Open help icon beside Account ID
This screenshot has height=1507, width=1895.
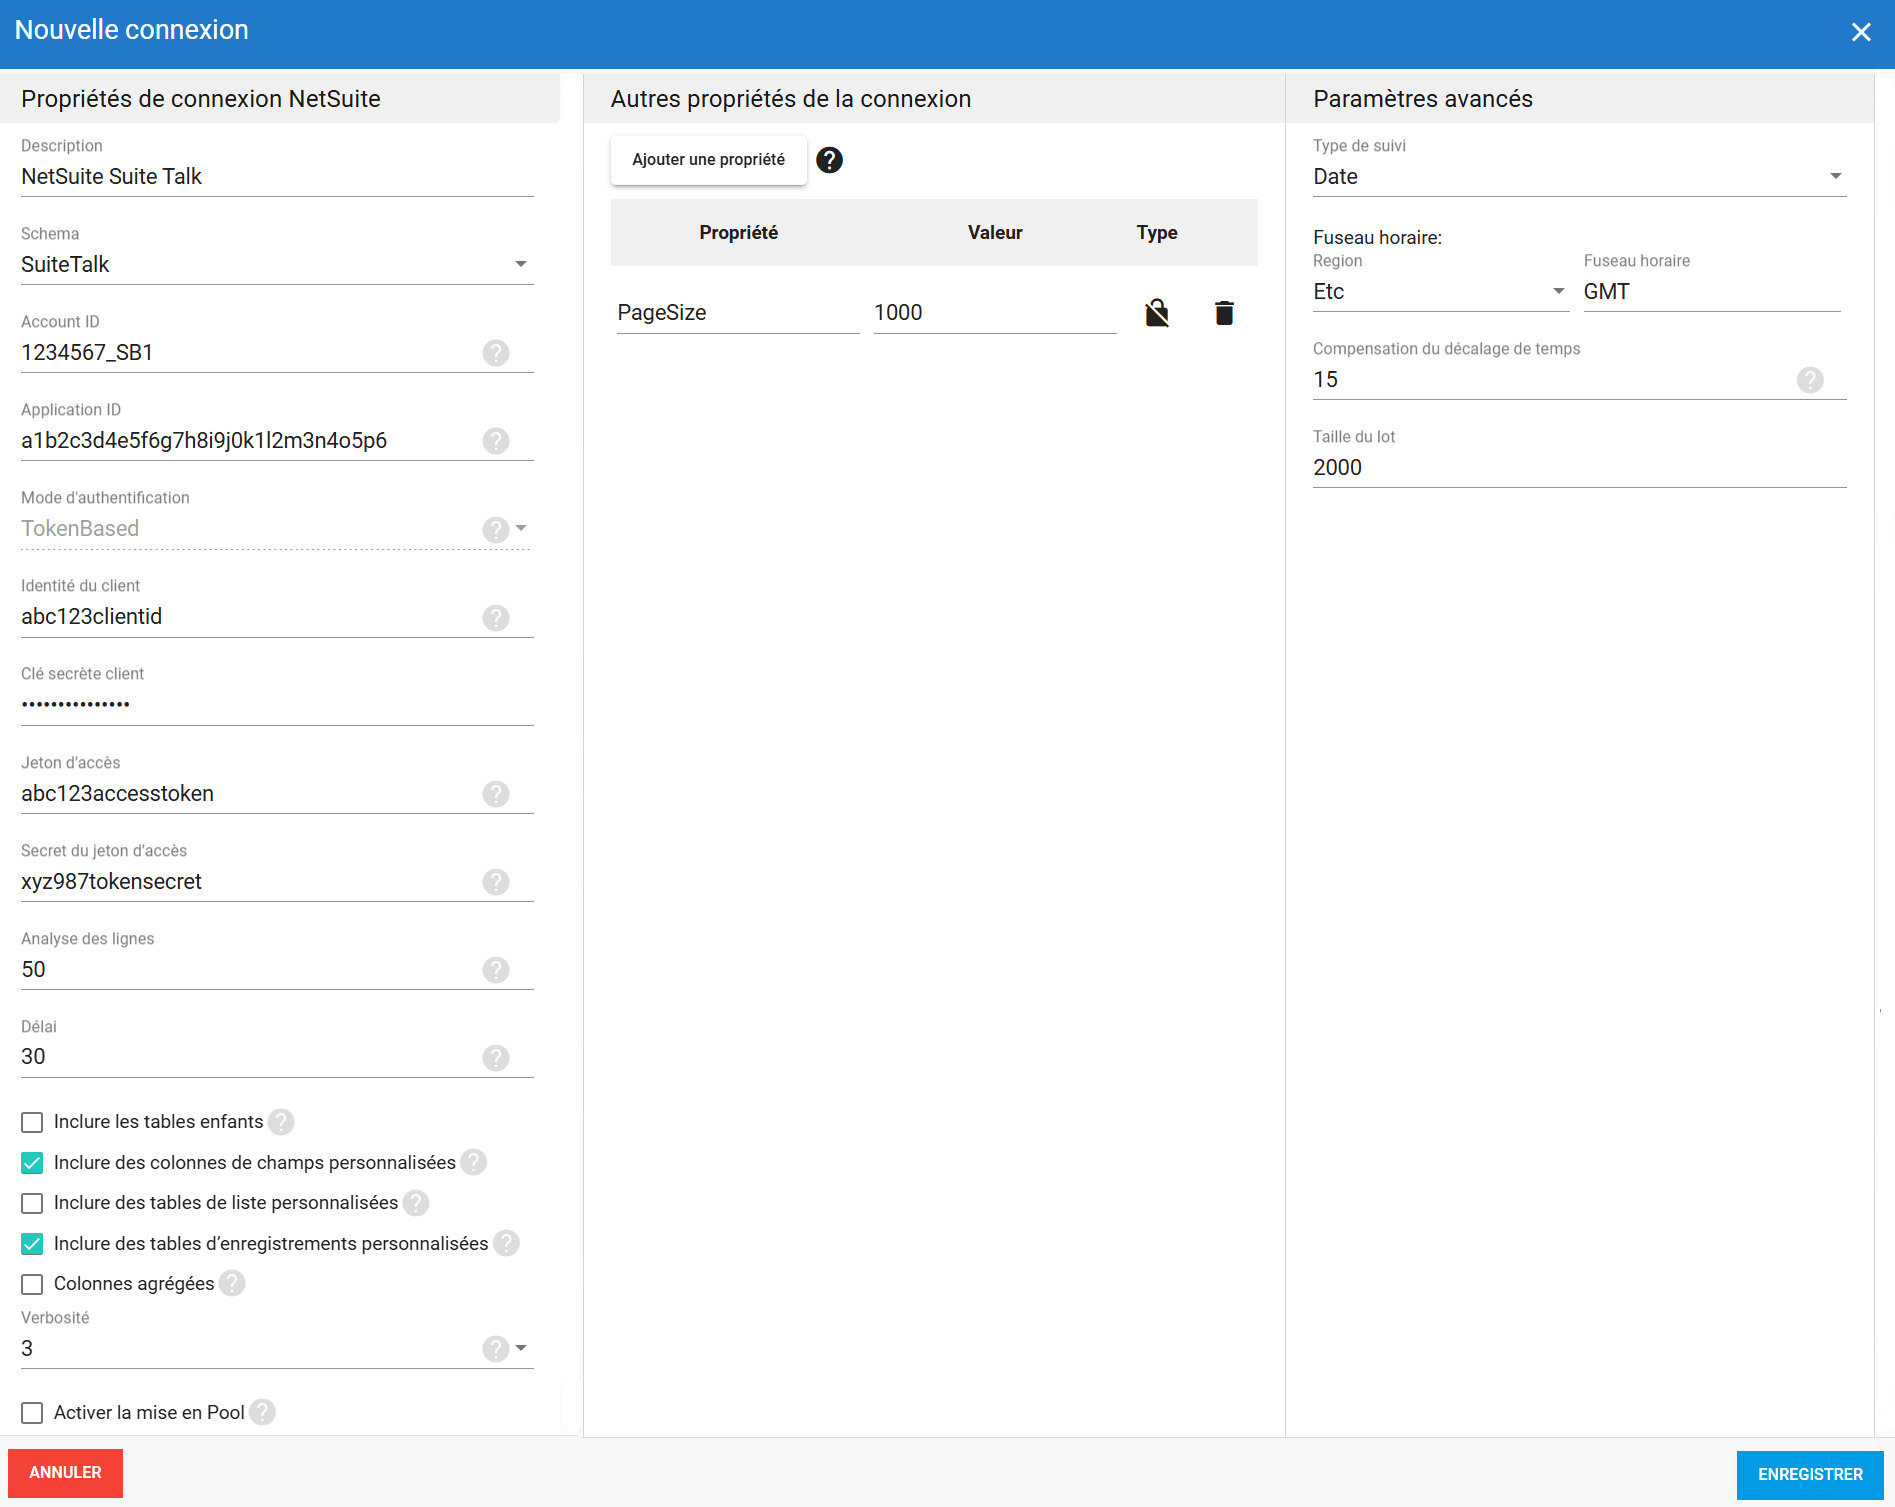click(496, 353)
